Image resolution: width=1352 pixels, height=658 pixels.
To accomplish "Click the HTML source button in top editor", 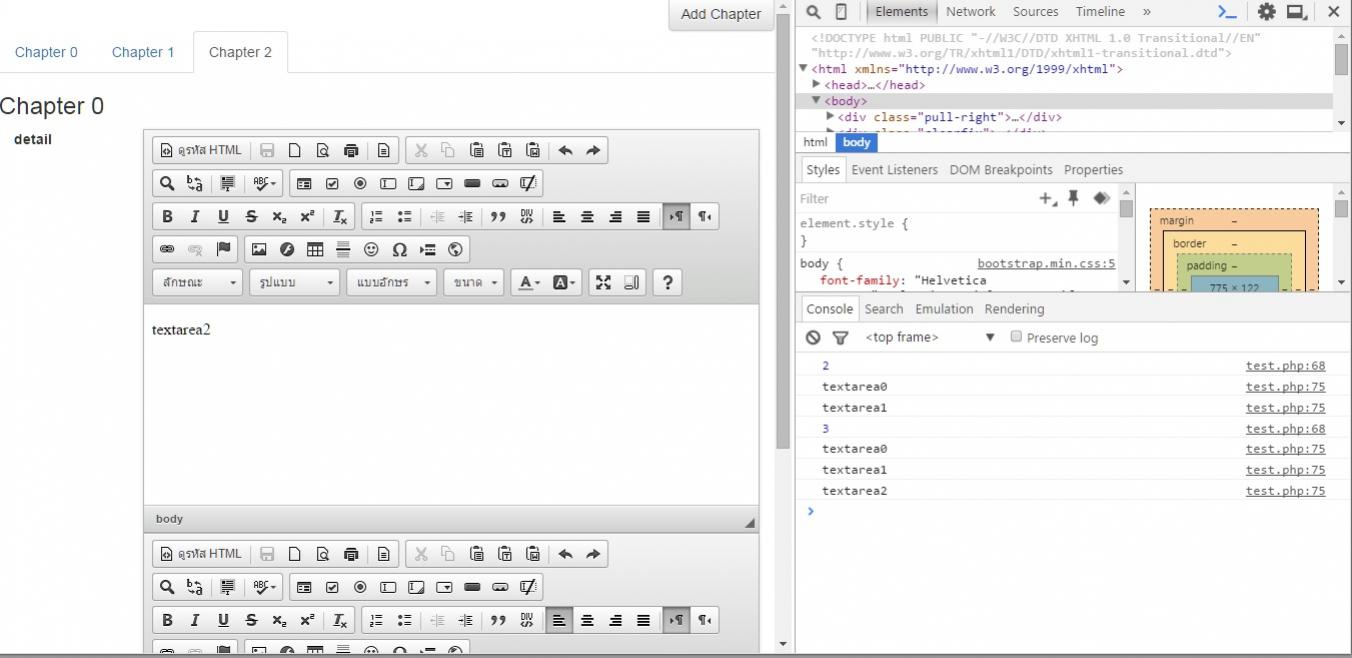I will (201, 150).
